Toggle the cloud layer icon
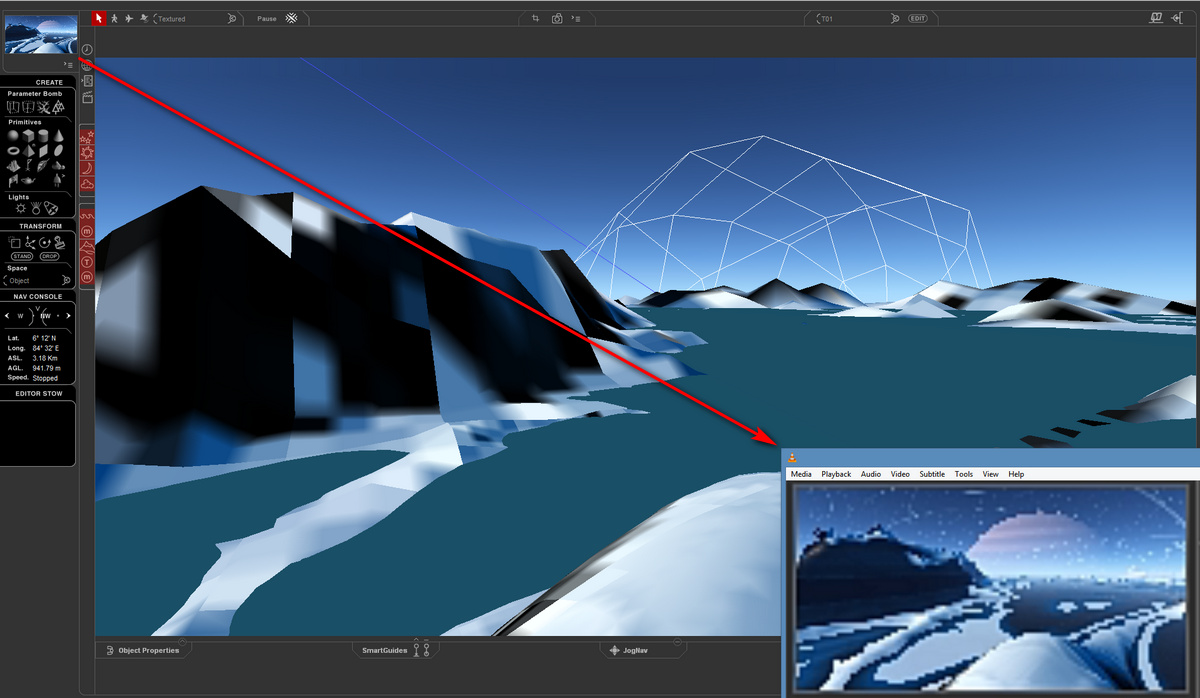1200x698 pixels. point(87,184)
